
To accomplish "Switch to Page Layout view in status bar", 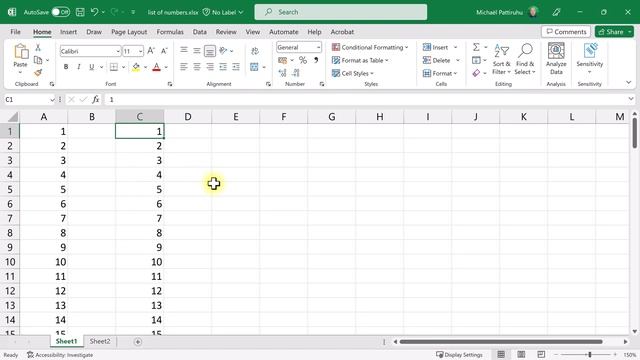I will coord(521,354).
